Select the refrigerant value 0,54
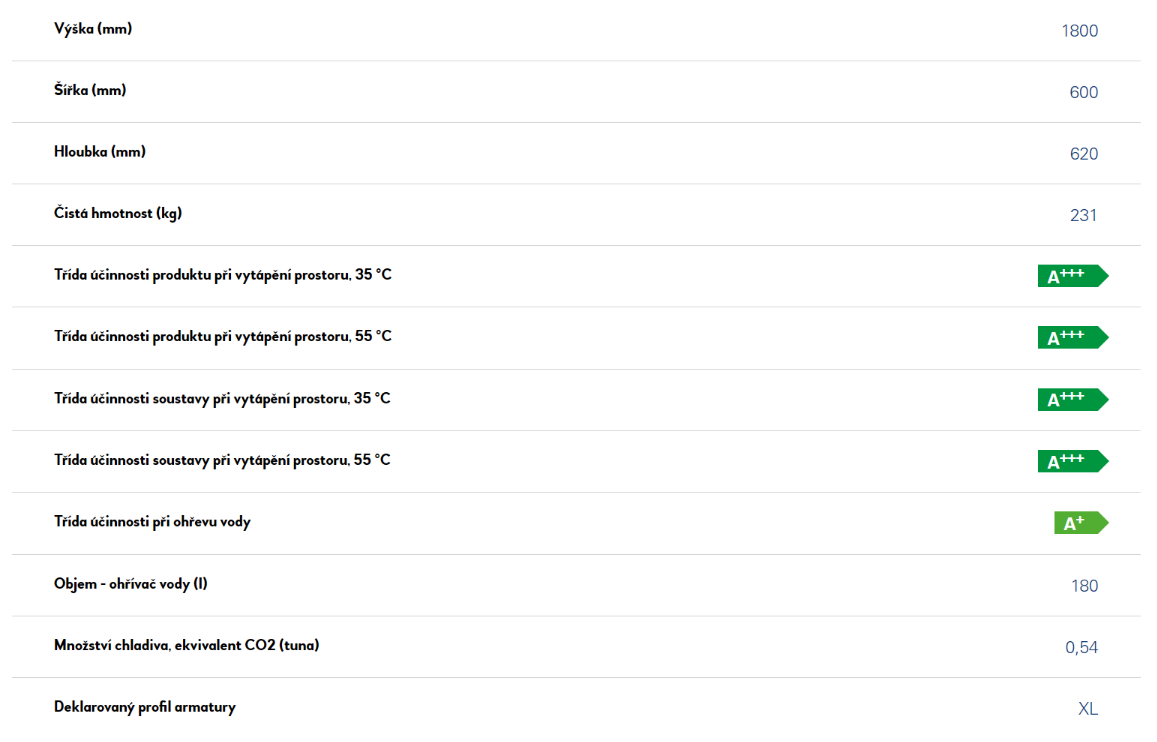This screenshot has width=1157, height=742. [x=1081, y=648]
